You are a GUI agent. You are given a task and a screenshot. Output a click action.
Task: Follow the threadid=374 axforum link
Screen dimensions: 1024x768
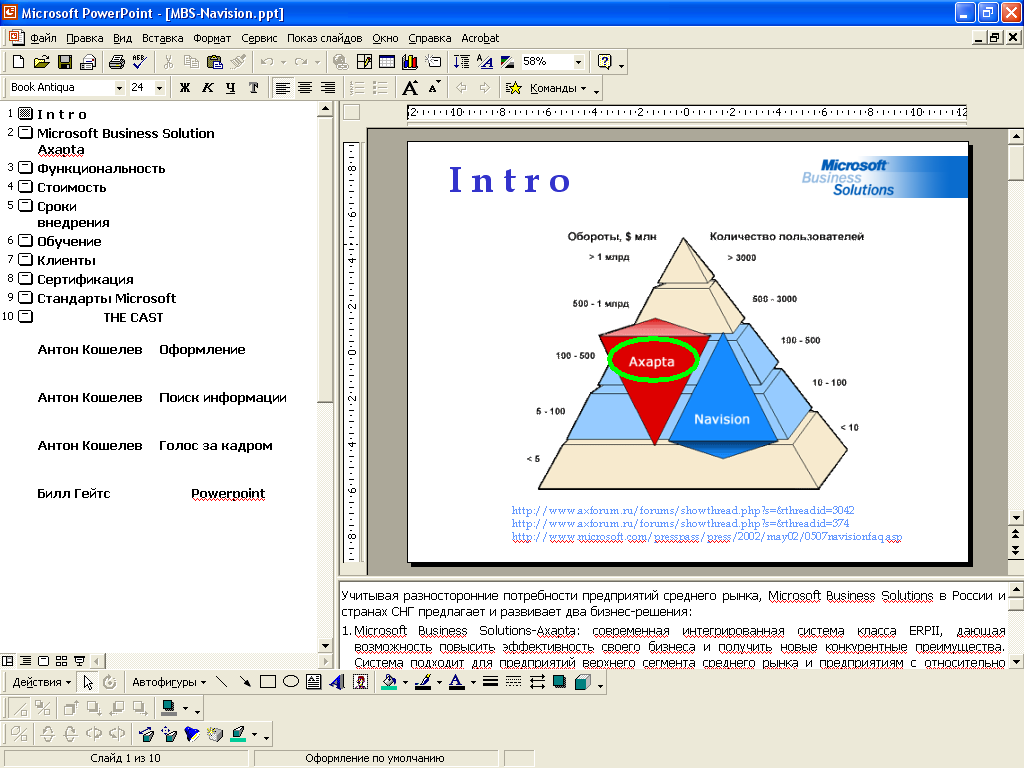click(x=680, y=523)
